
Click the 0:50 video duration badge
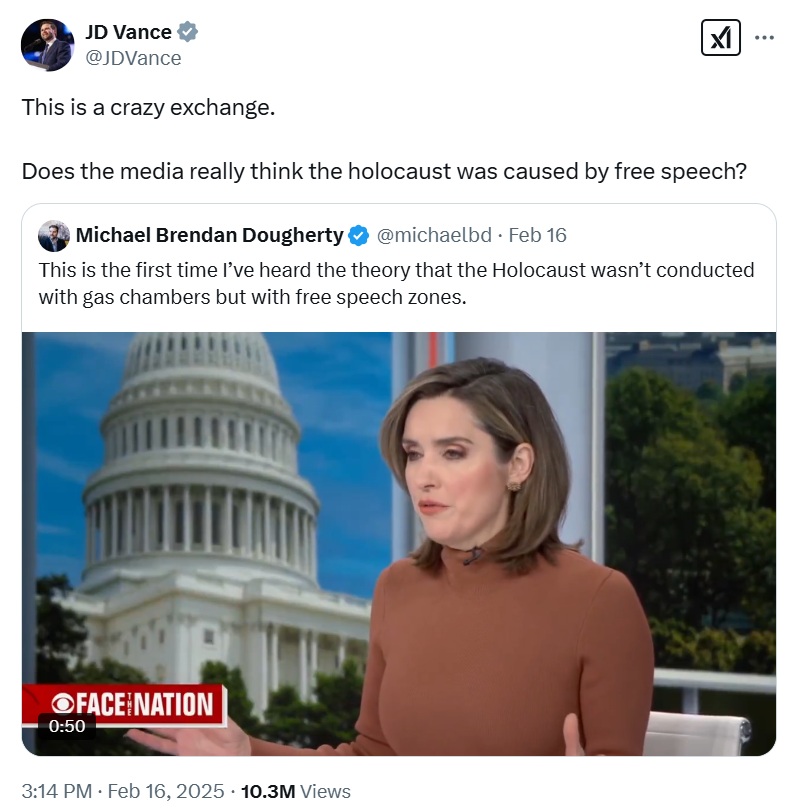(67, 726)
